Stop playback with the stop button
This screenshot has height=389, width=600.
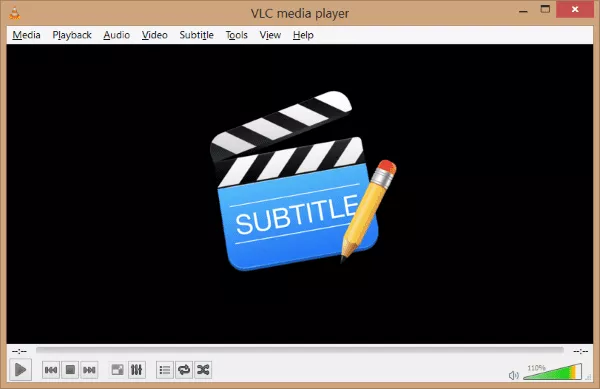point(70,370)
